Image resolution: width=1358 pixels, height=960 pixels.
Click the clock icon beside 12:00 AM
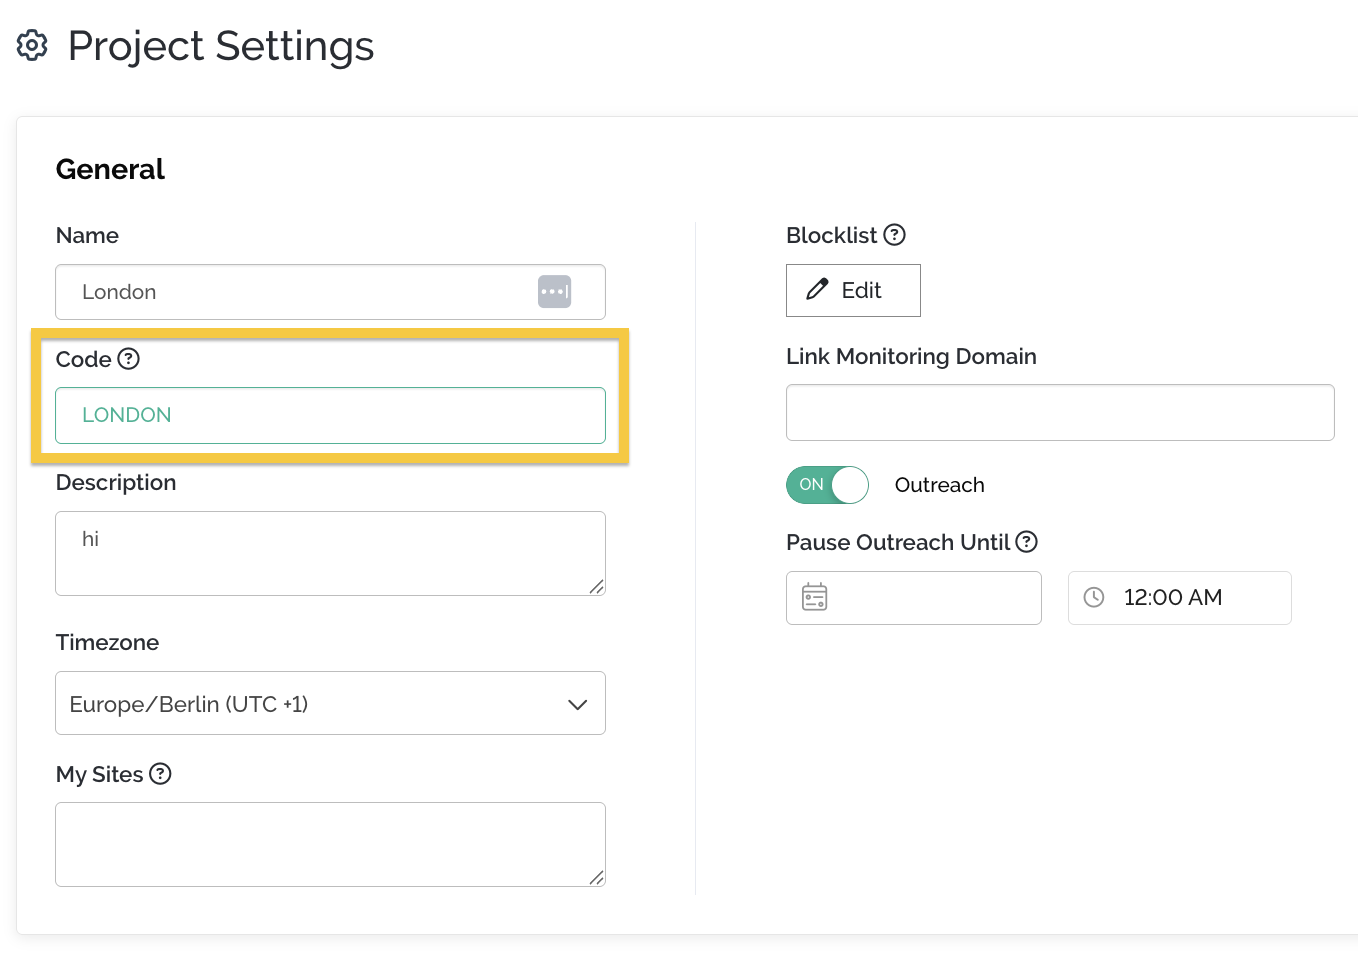pyautogui.click(x=1094, y=598)
